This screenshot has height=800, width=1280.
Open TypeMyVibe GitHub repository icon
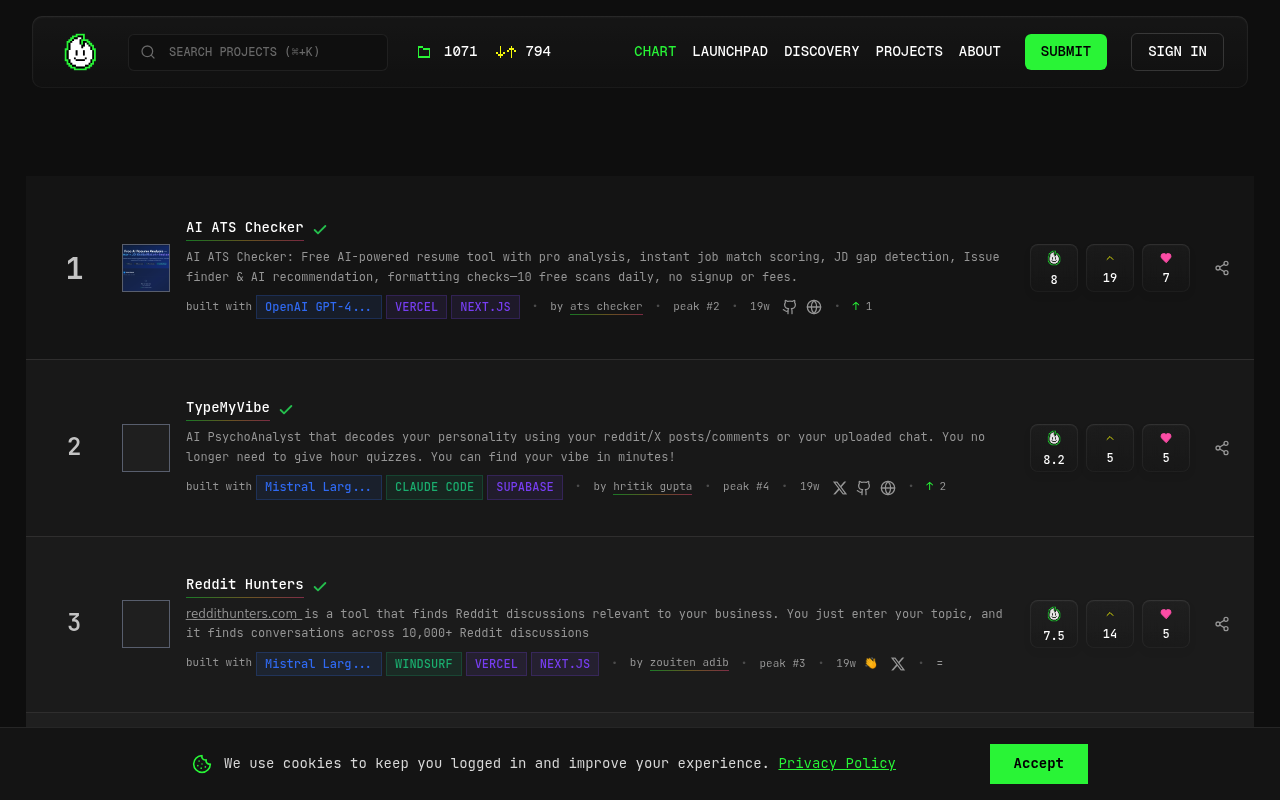(x=864, y=488)
